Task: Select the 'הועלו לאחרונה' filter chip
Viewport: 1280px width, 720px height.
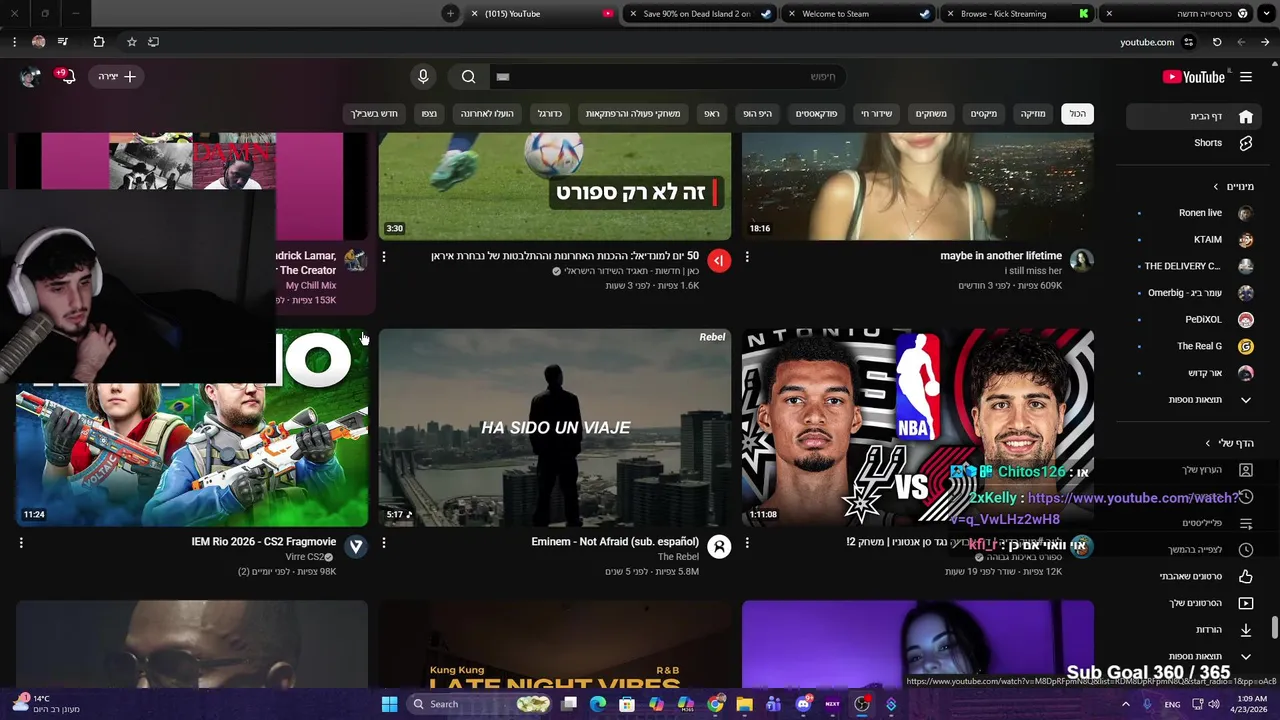Action: click(x=487, y=114)
